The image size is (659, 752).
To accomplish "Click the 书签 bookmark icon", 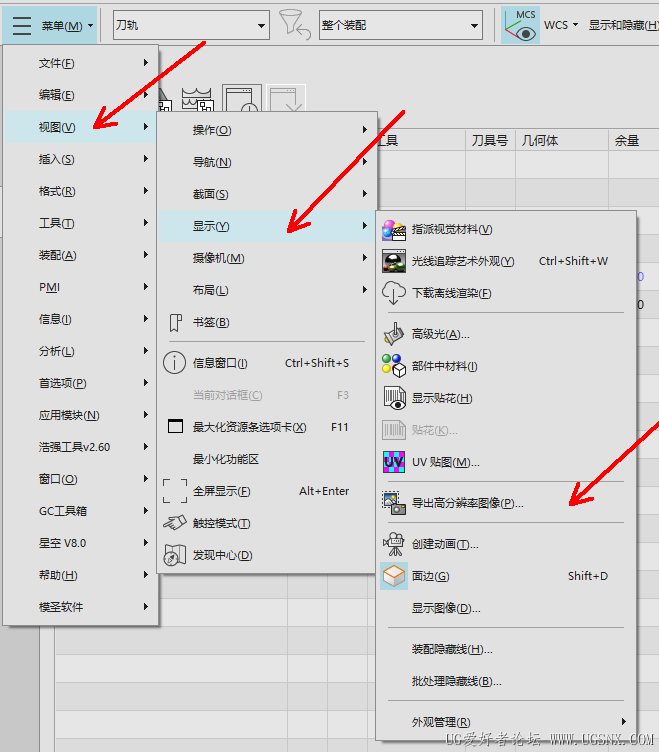I will [x=176, y=322].
